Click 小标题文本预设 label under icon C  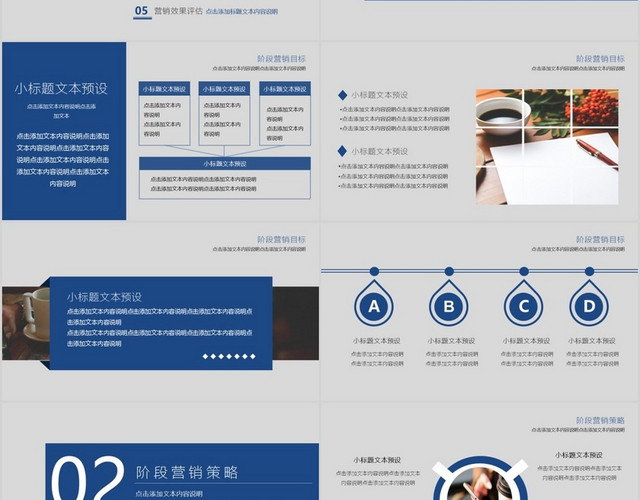coord(526,340)
